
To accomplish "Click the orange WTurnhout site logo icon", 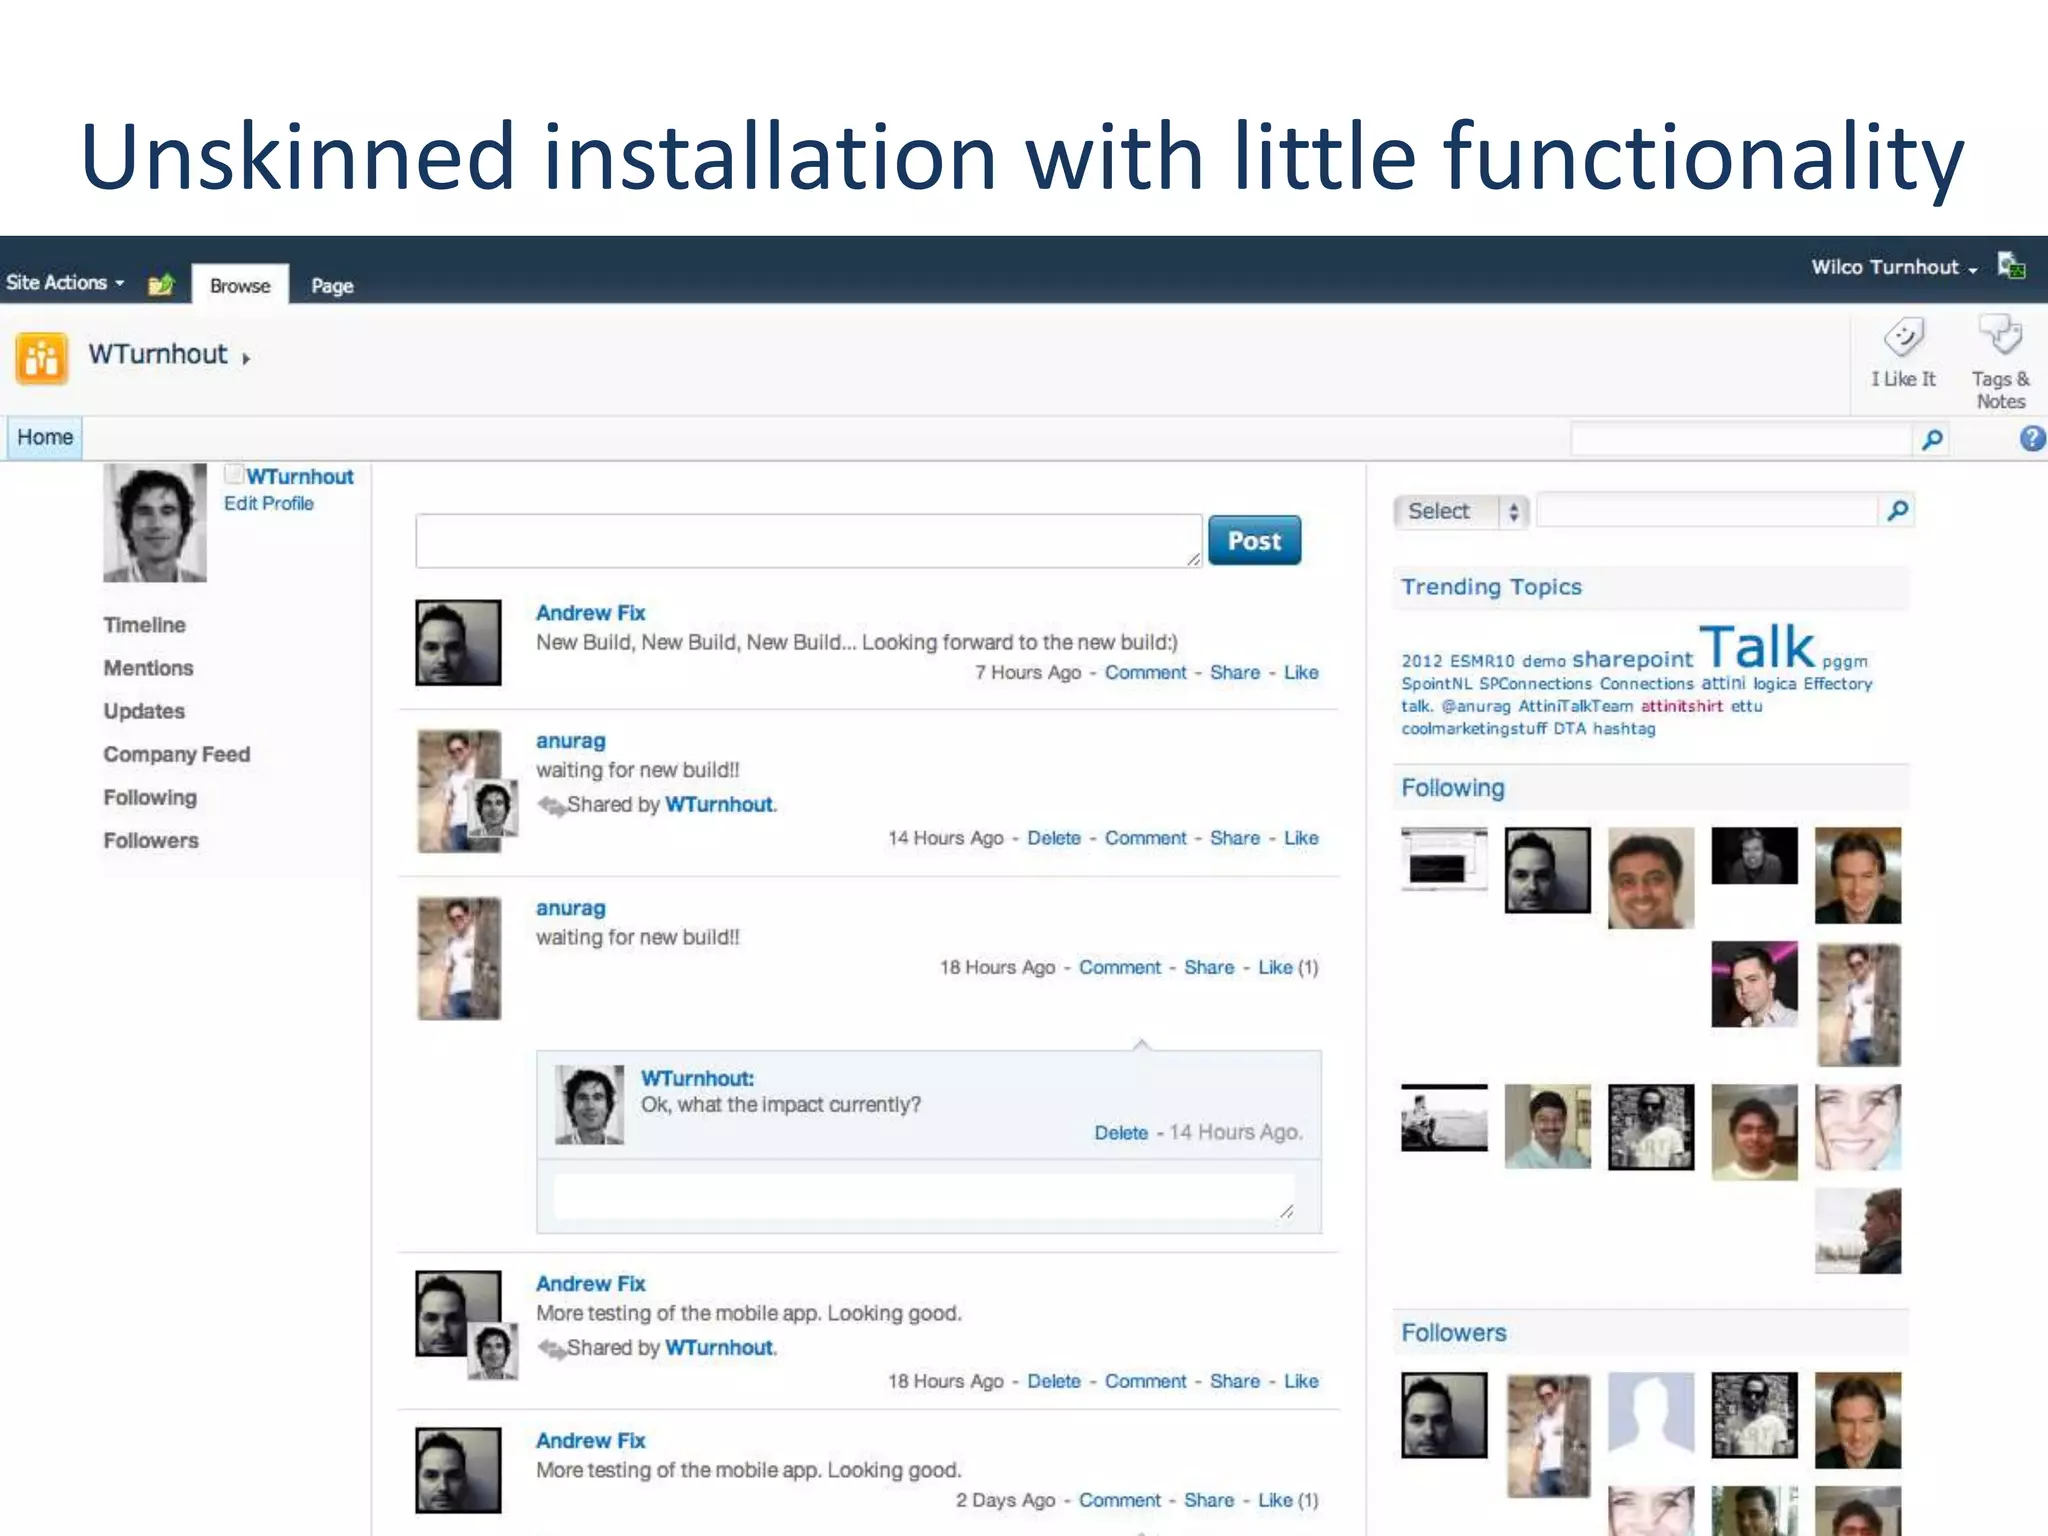I will 42,358.
